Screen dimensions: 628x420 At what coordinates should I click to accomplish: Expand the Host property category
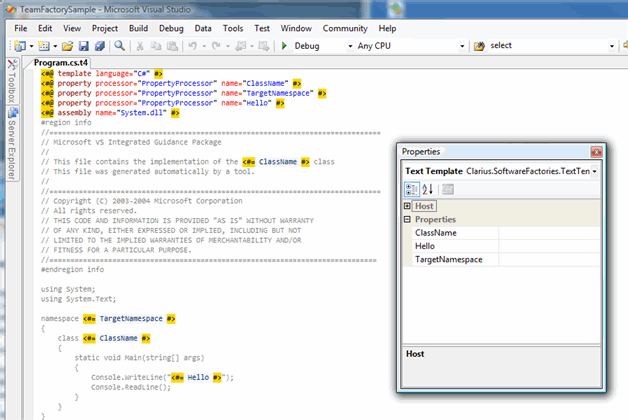407,205
